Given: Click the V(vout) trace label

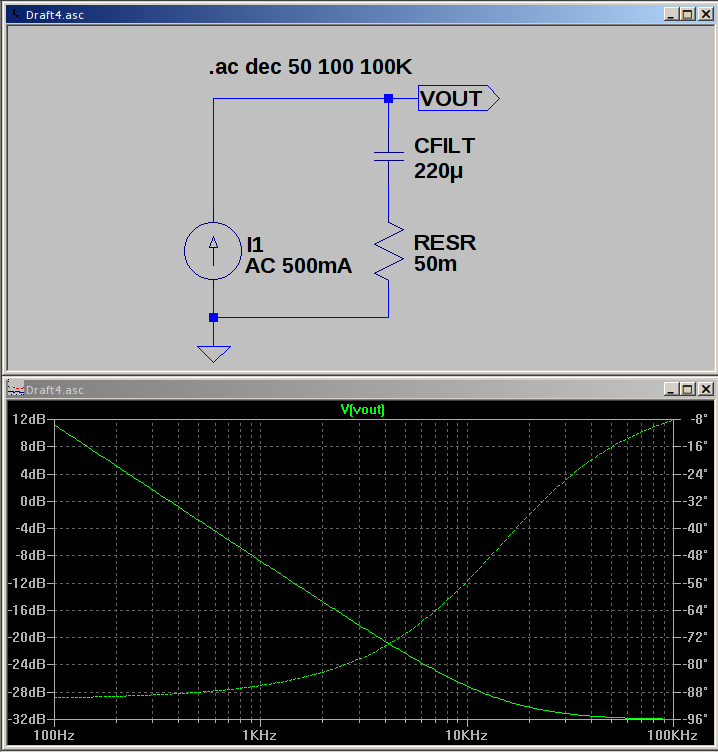Looking at the screenshot, I should tap(363, 410).
